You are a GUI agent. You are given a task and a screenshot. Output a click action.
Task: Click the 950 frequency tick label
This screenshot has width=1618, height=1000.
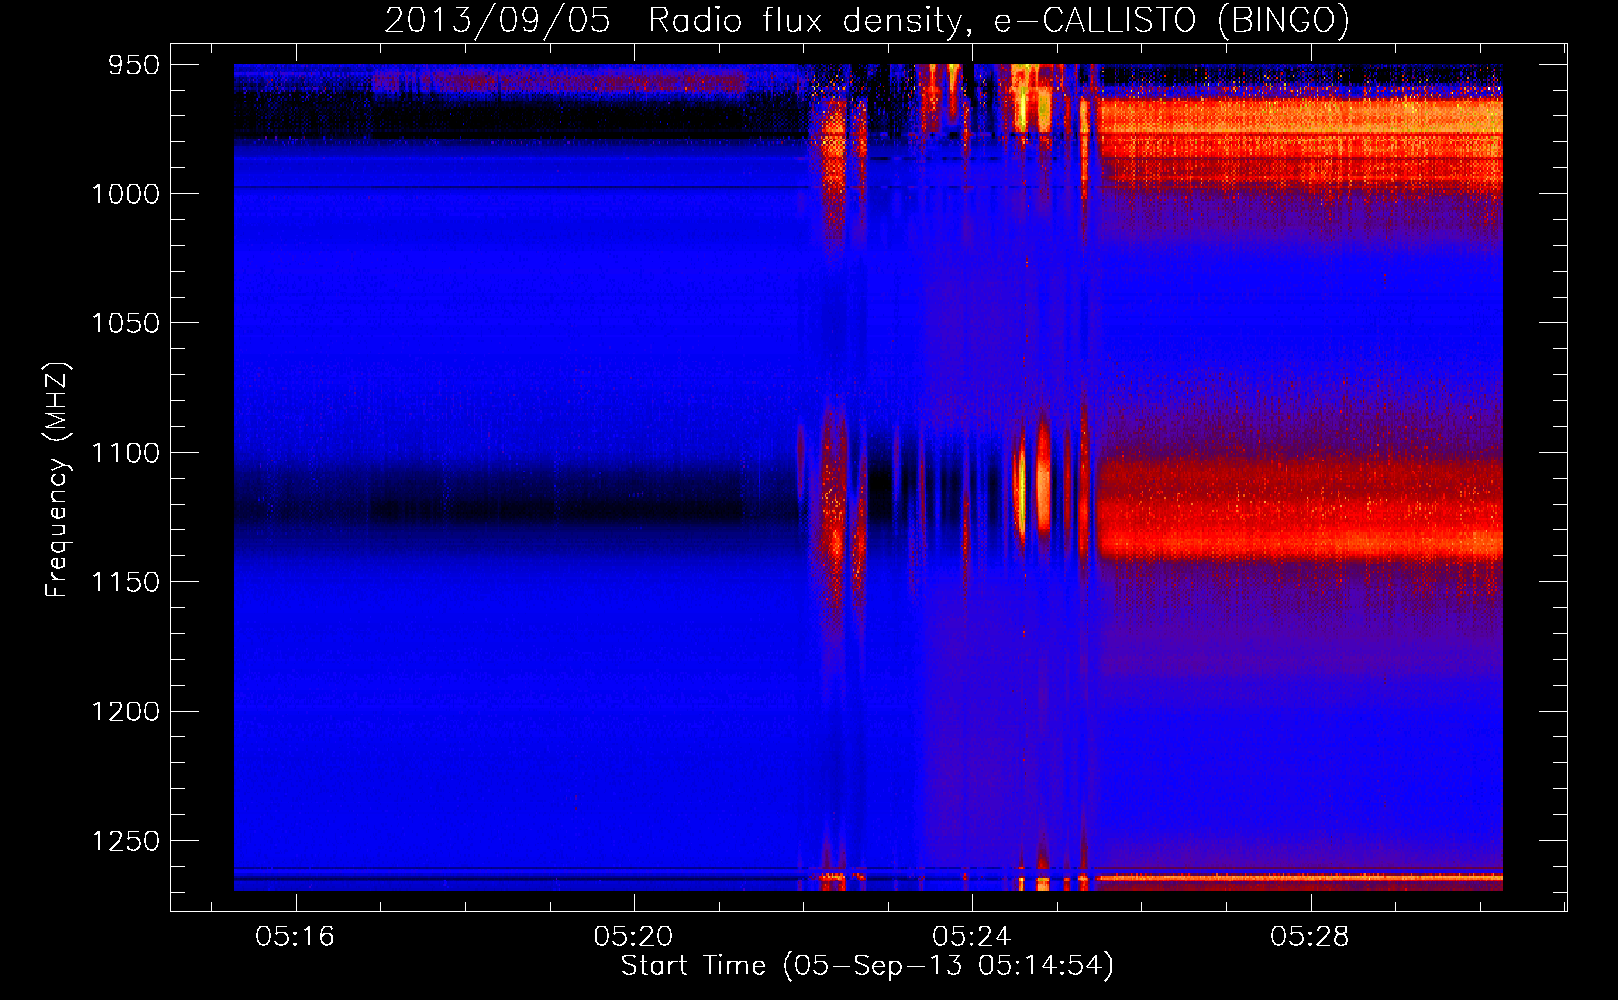pyautogui.click(x=134, y=65)
